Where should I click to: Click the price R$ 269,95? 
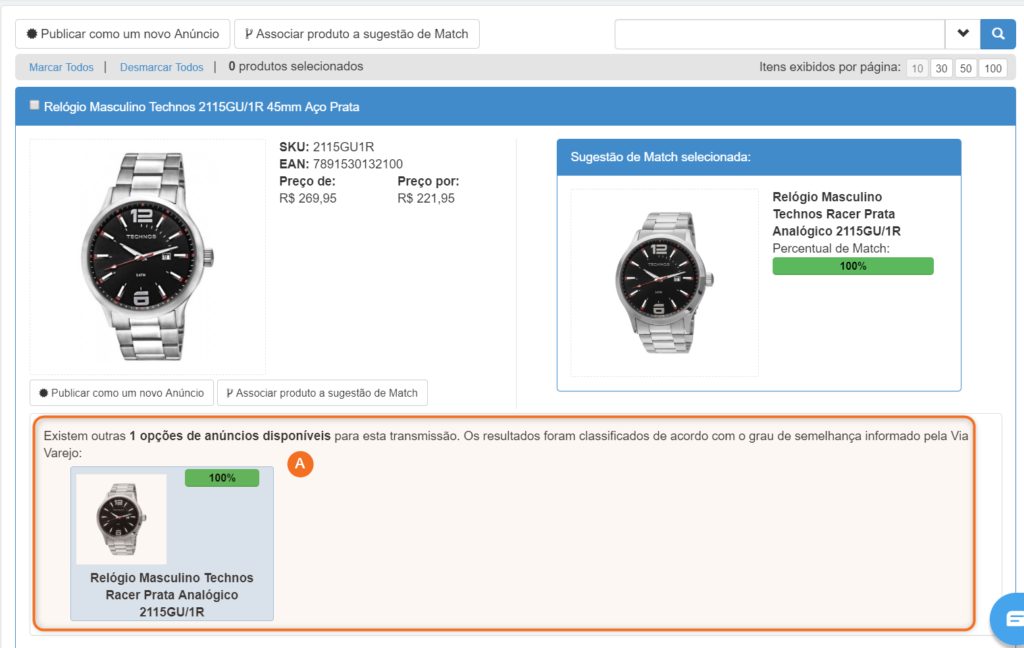tap(308, 198)
